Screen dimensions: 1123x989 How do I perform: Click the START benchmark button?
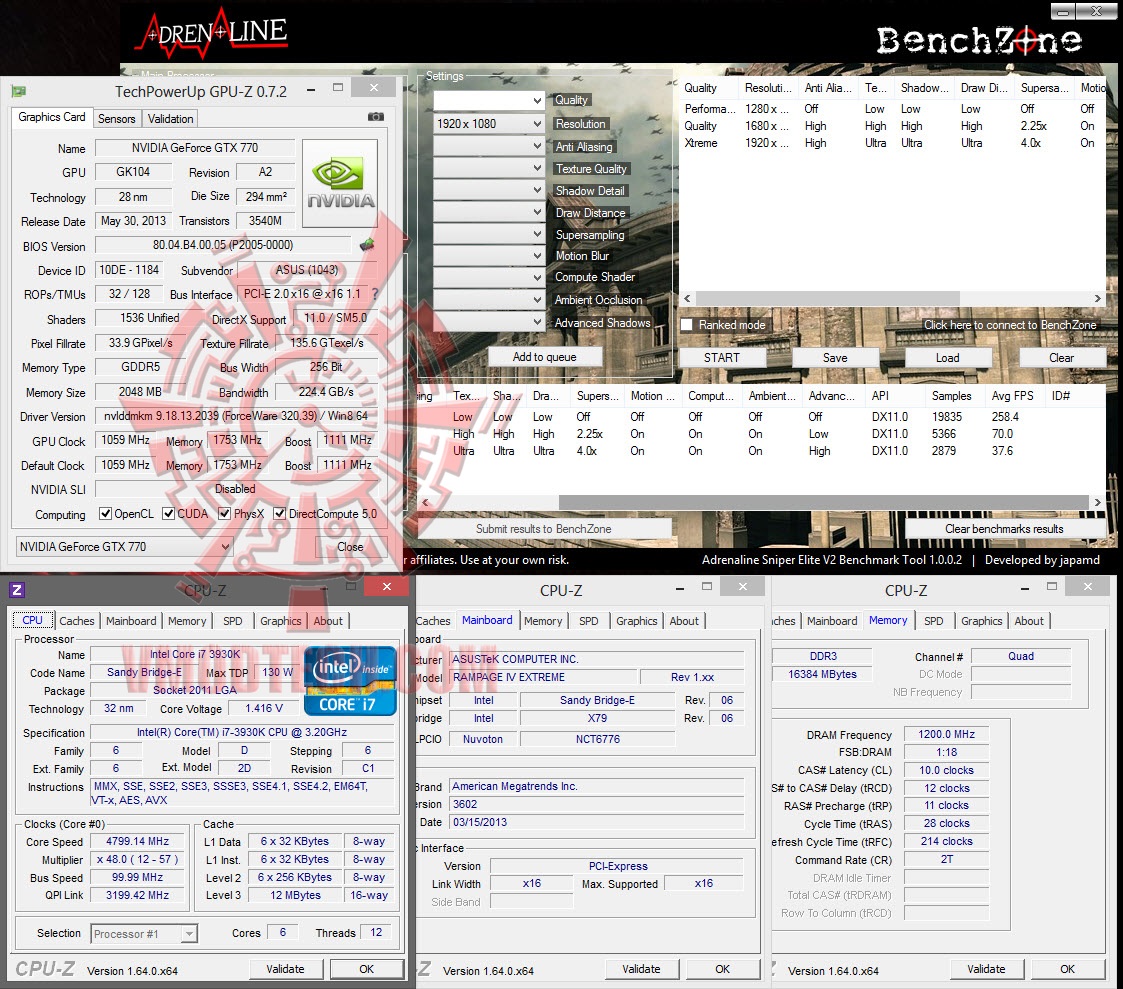tap(722, 357)
